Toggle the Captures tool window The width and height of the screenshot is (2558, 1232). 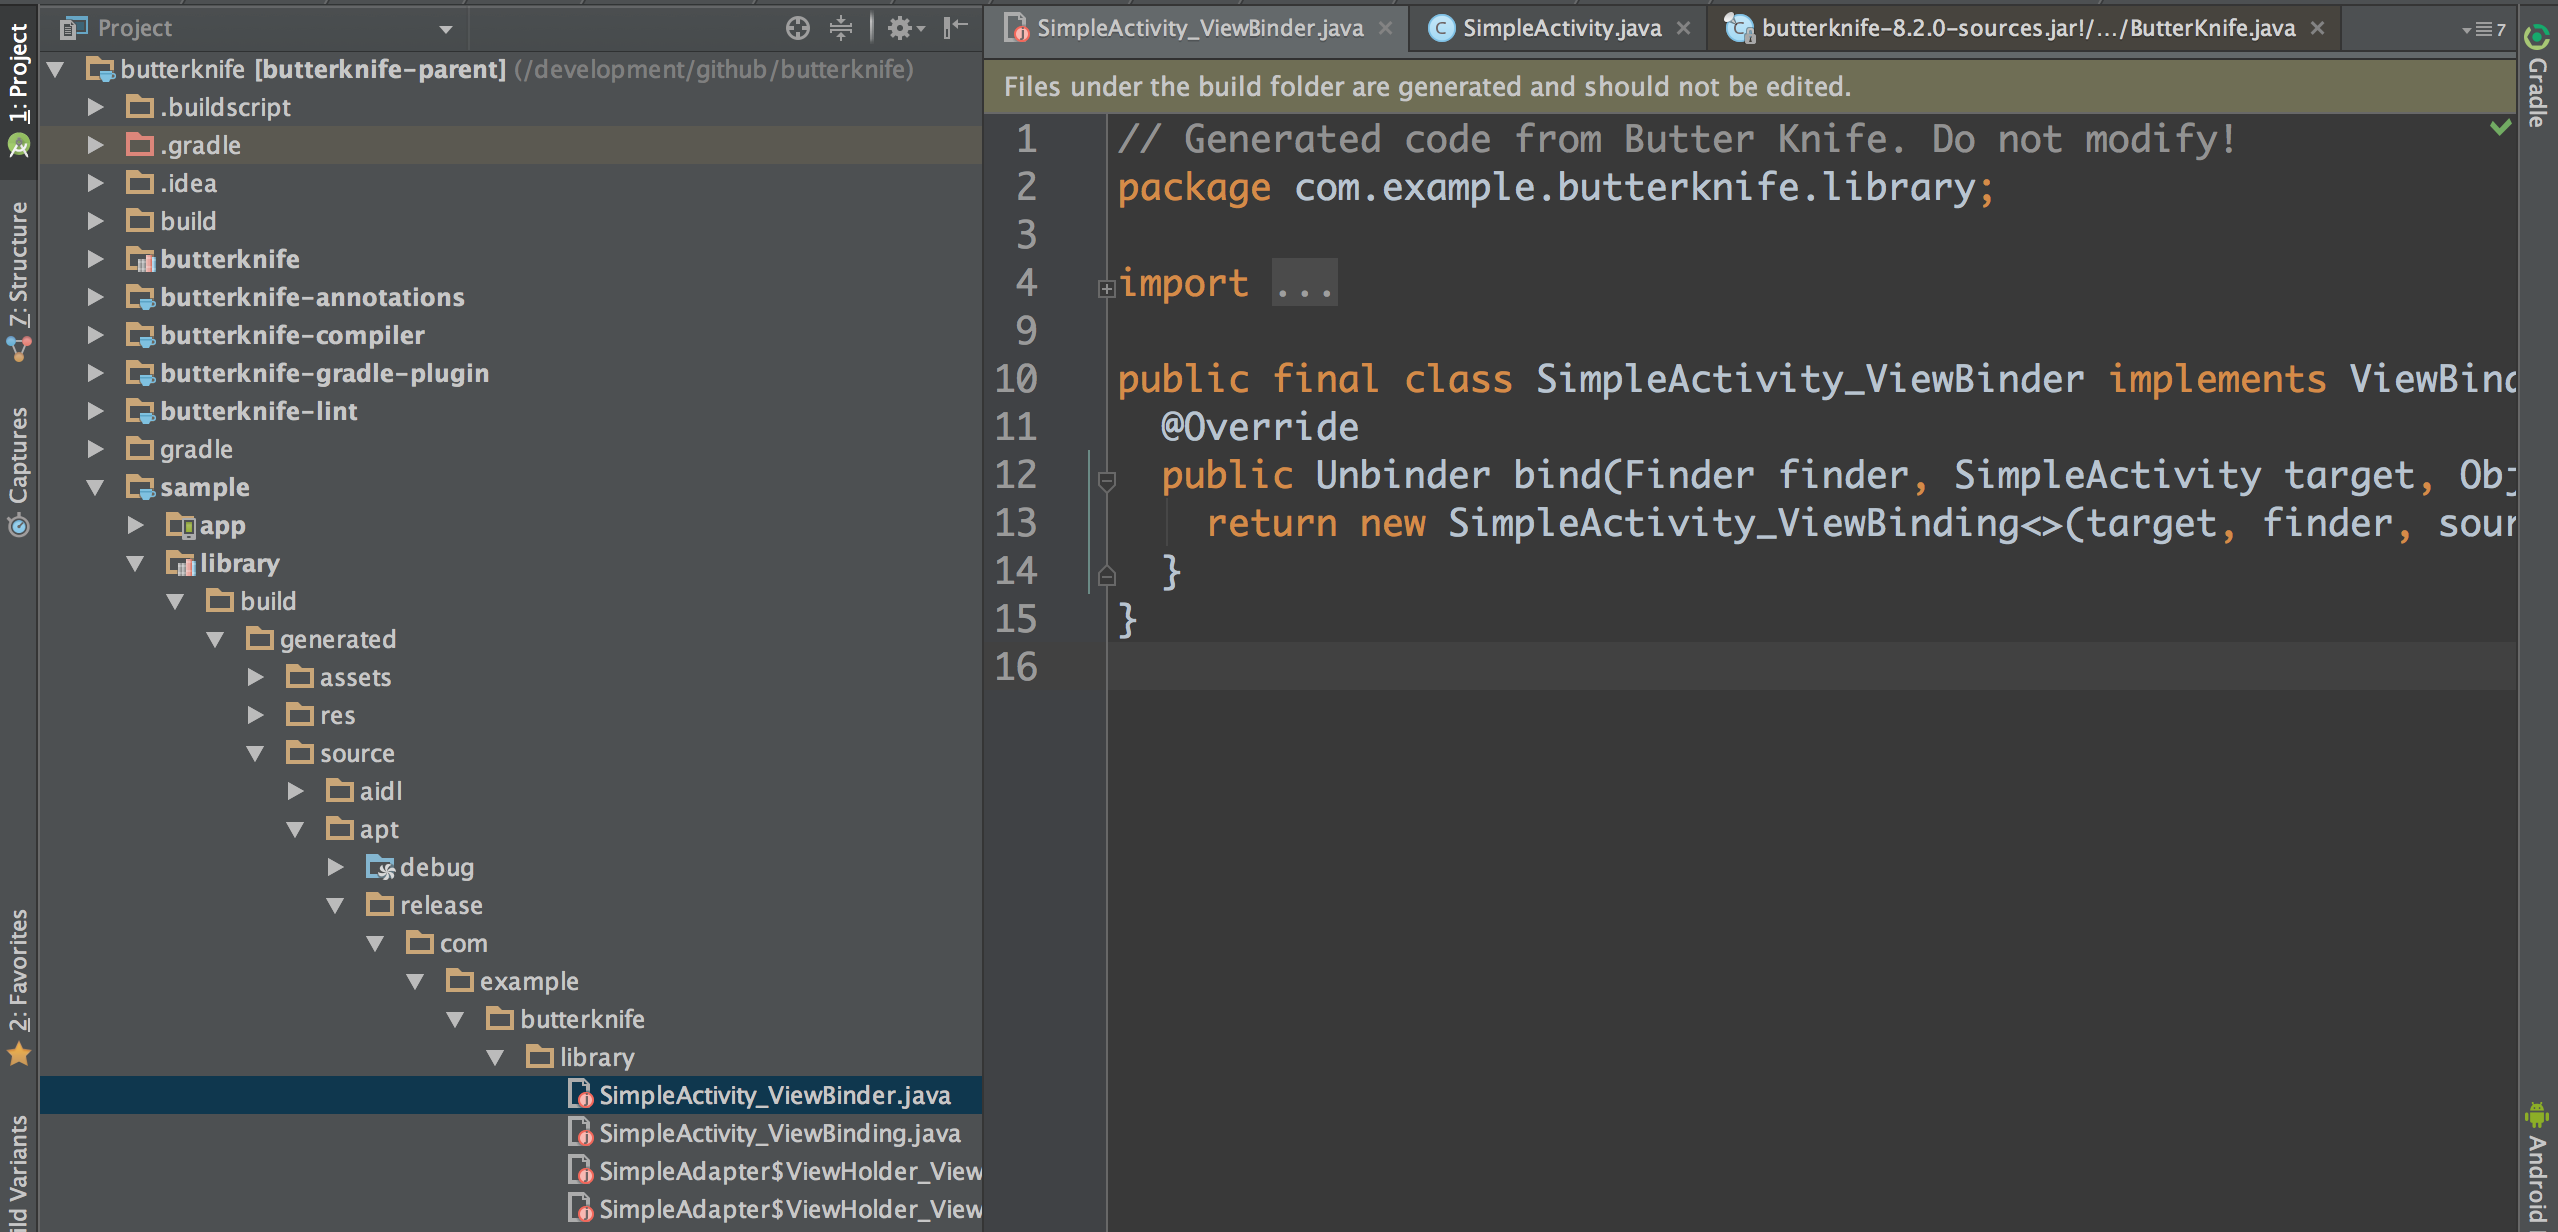[19, 470]
